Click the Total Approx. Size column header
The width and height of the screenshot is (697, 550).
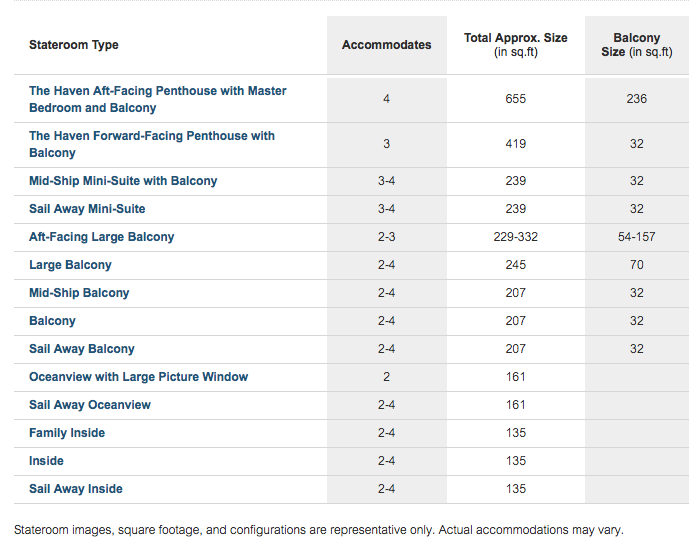point(516,45)
